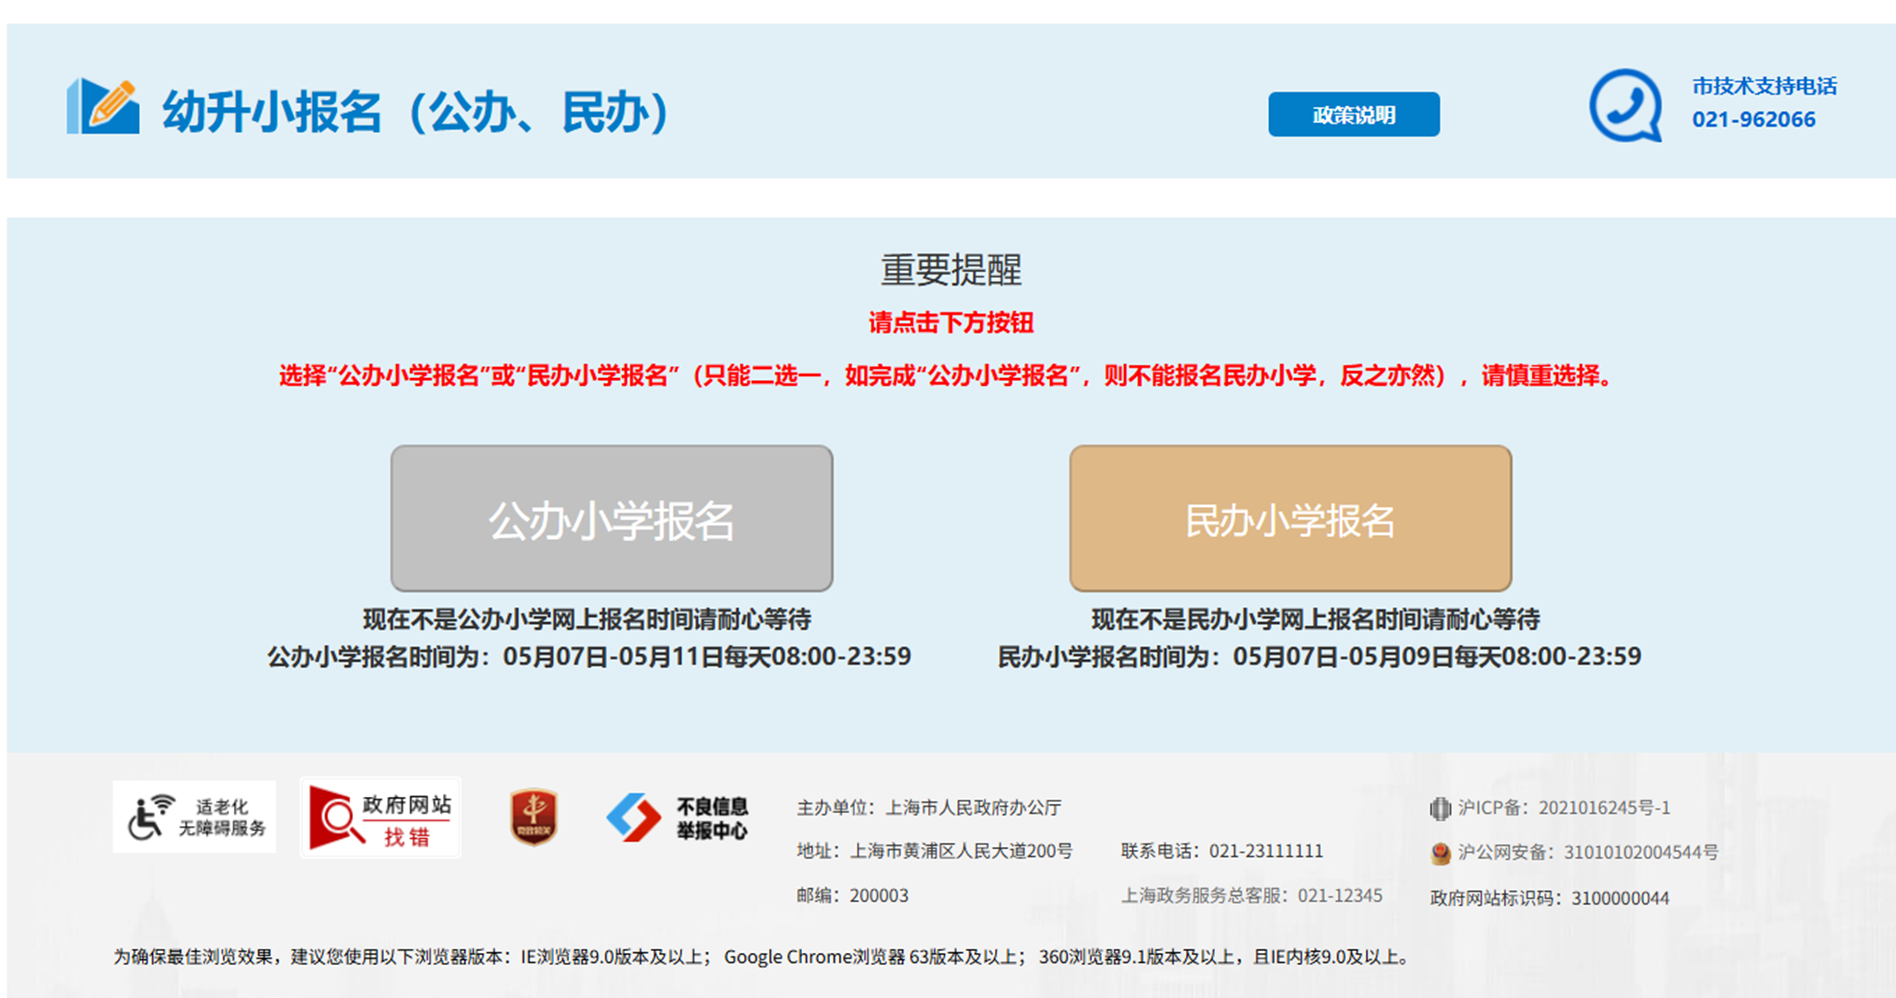The image size is (1896, 998).
Task: Open the 不良信息举报中心 icon
Action: (678, 818)
